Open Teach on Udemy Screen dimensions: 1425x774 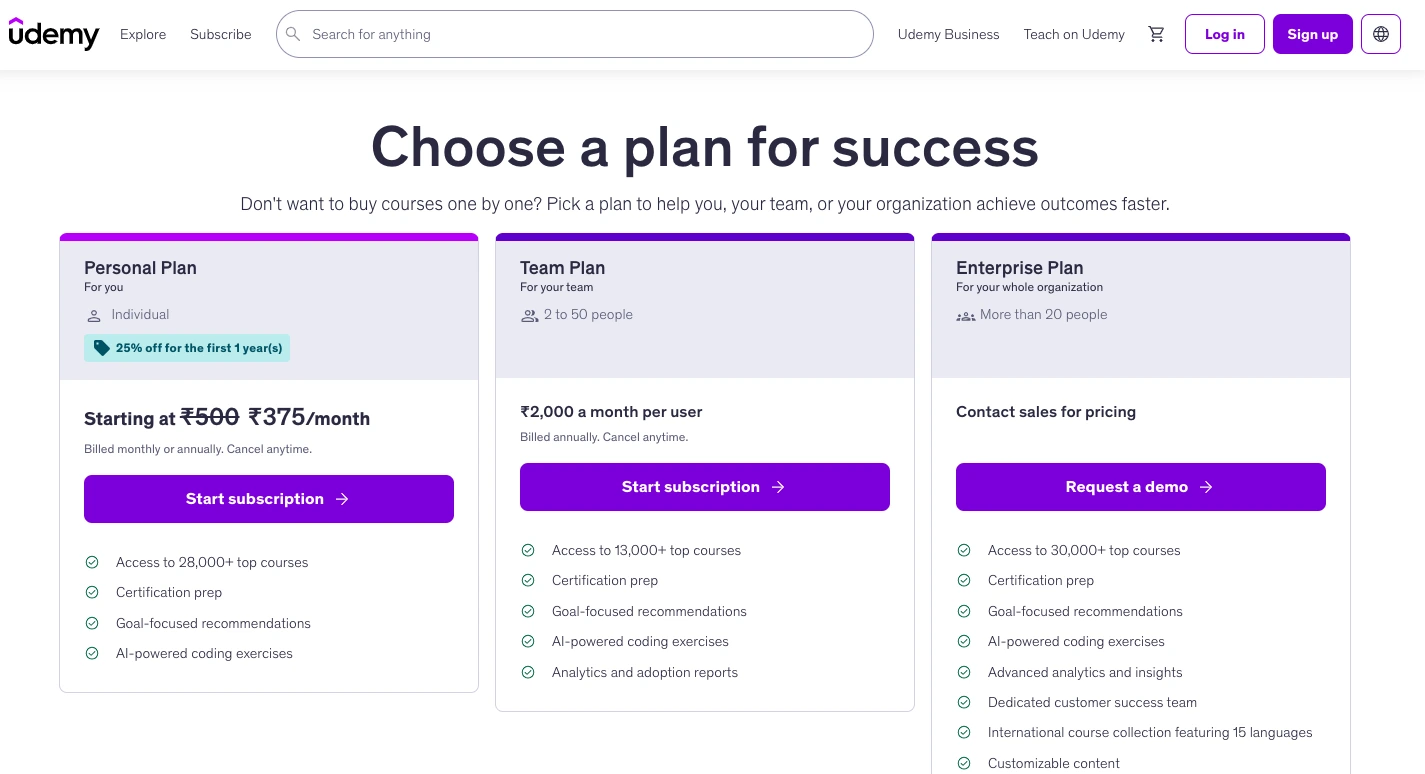click(x=1073, y=34)
